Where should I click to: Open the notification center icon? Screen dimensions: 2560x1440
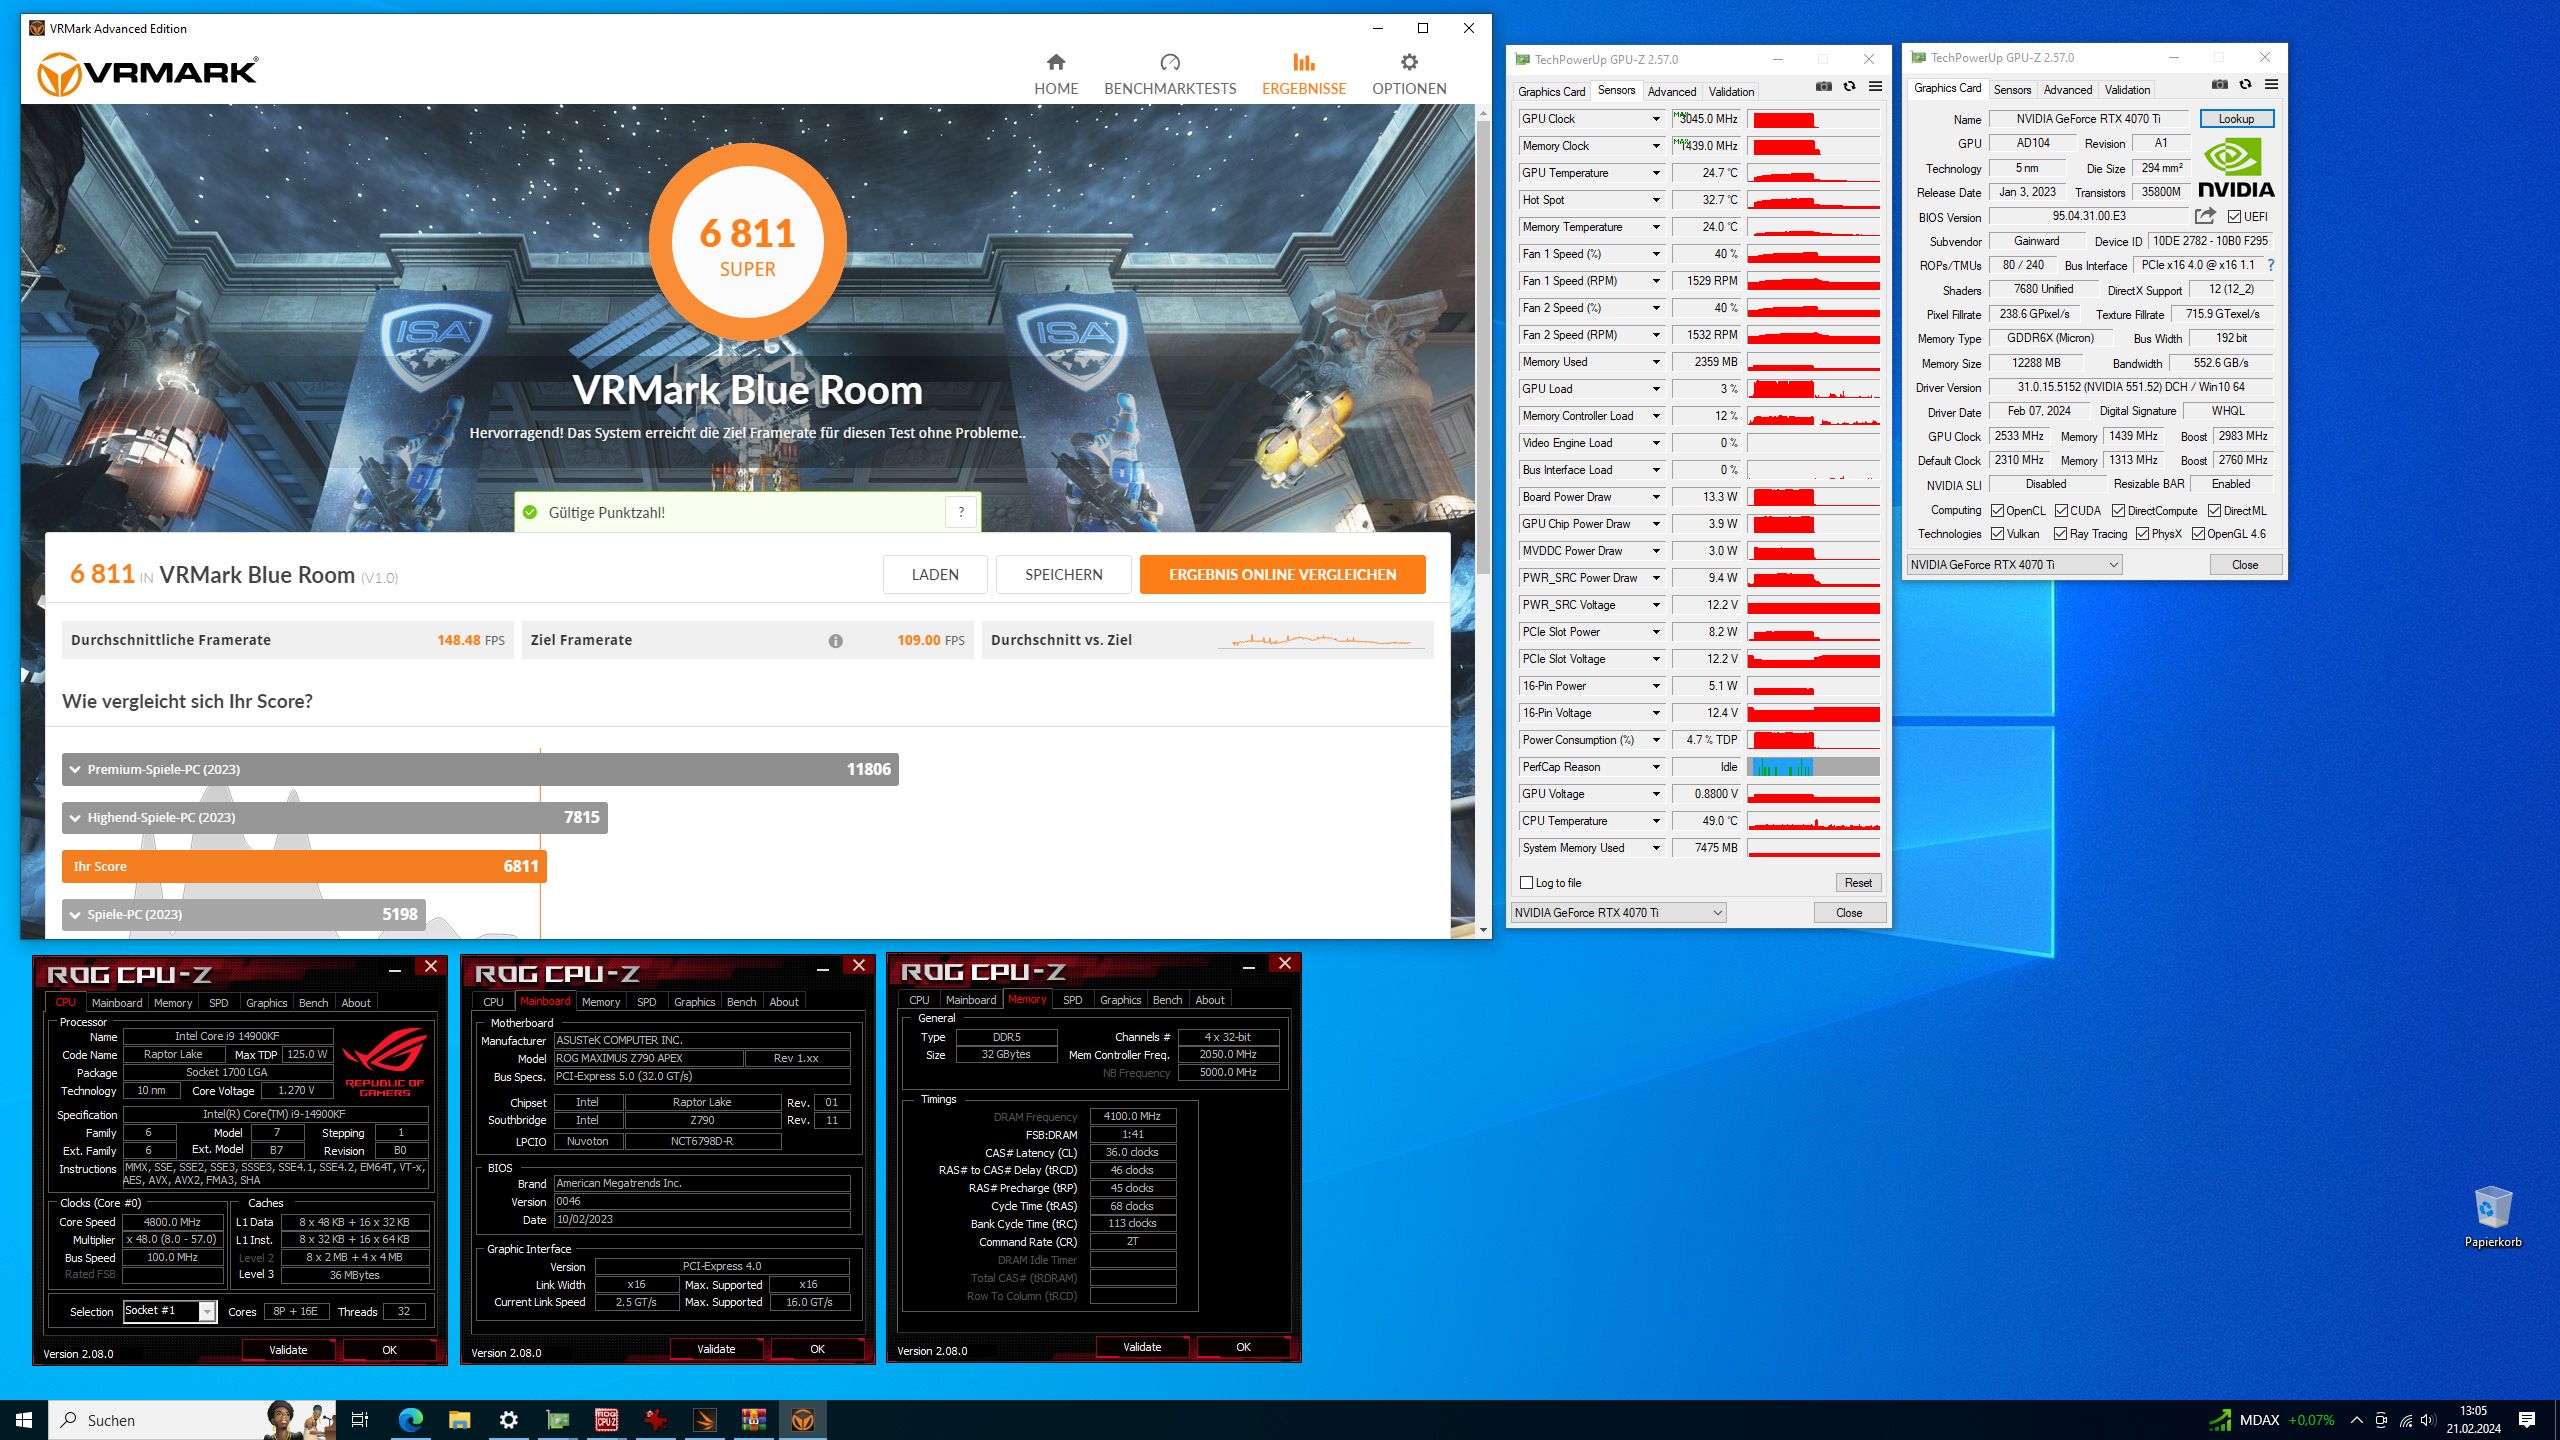[2527, 1420]
